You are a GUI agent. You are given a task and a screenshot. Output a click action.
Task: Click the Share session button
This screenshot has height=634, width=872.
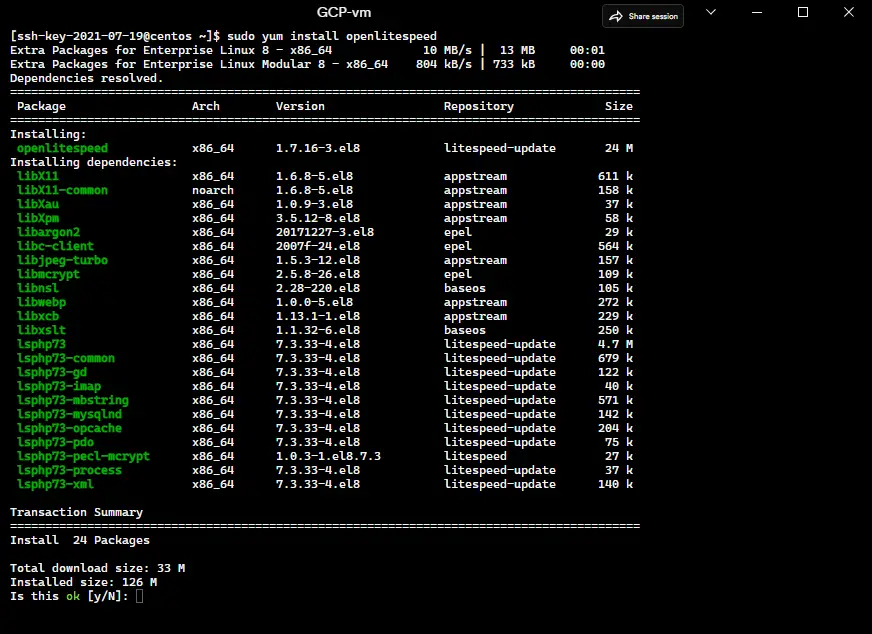pos(643,16)
